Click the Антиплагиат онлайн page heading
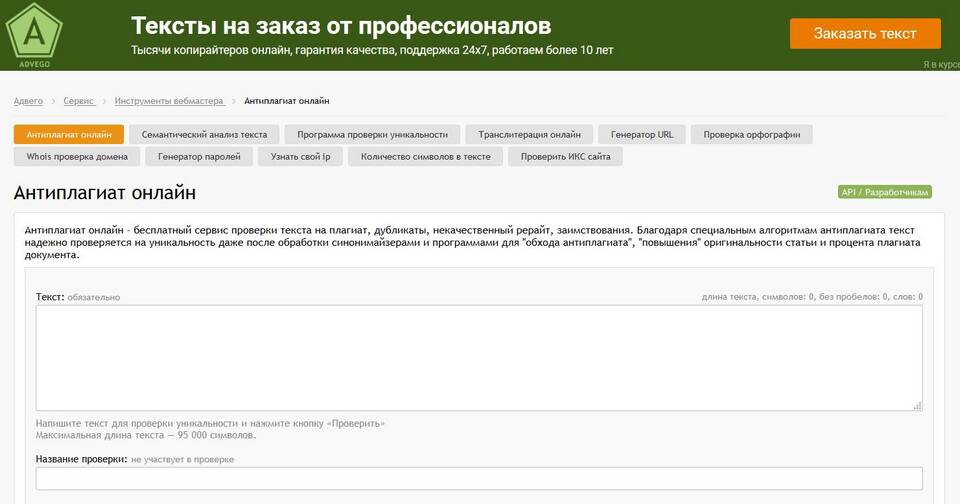 click(x=105, y=193)
